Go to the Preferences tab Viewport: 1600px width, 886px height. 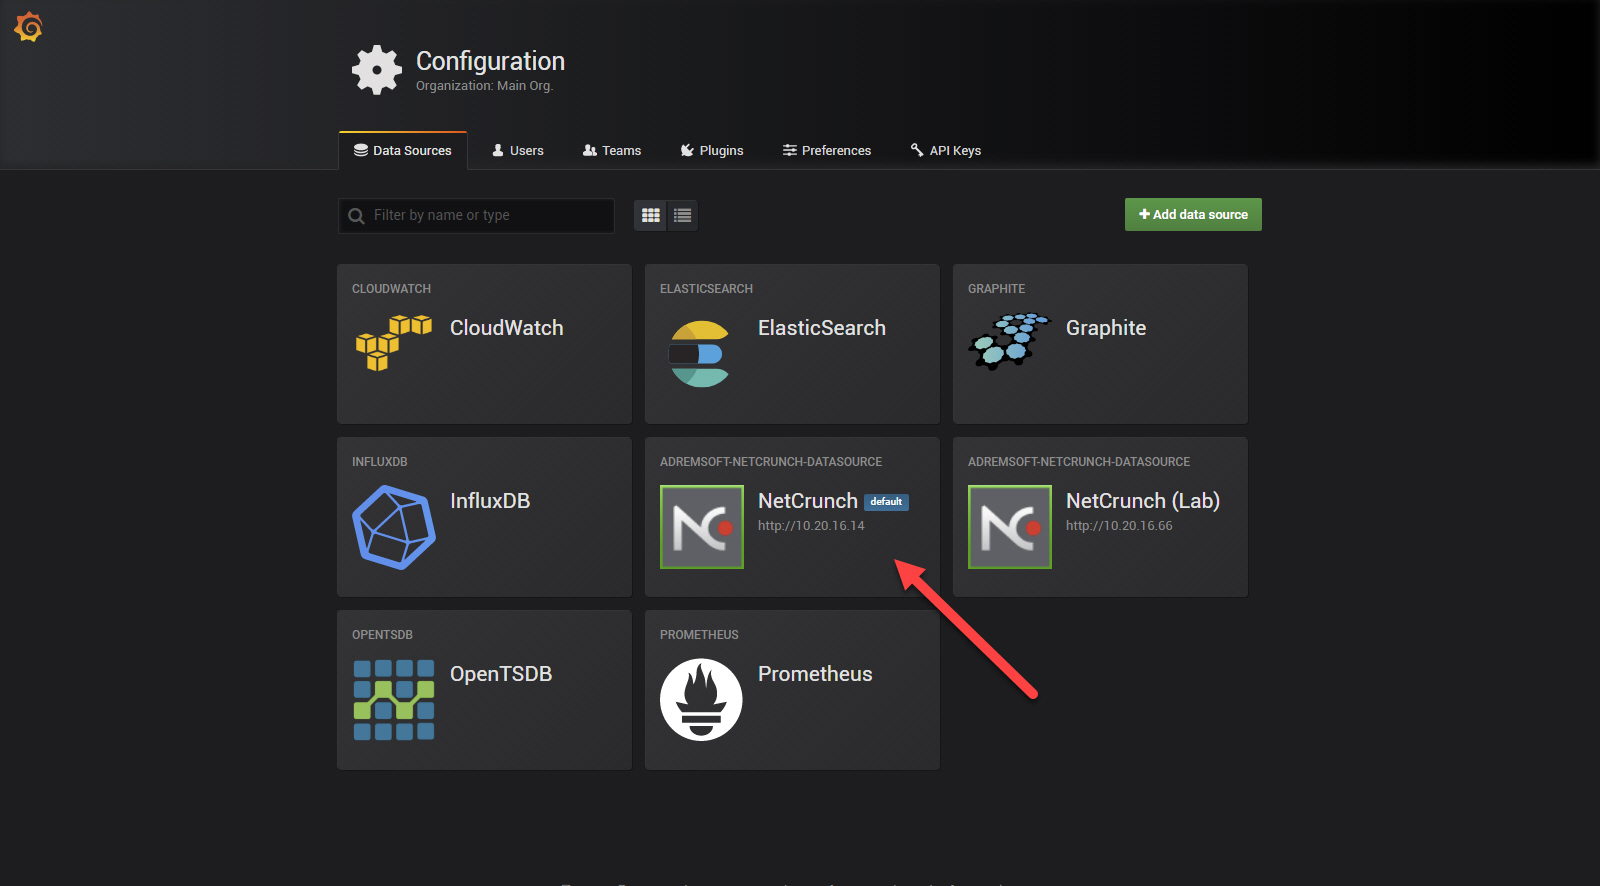[x=827, y=151]
